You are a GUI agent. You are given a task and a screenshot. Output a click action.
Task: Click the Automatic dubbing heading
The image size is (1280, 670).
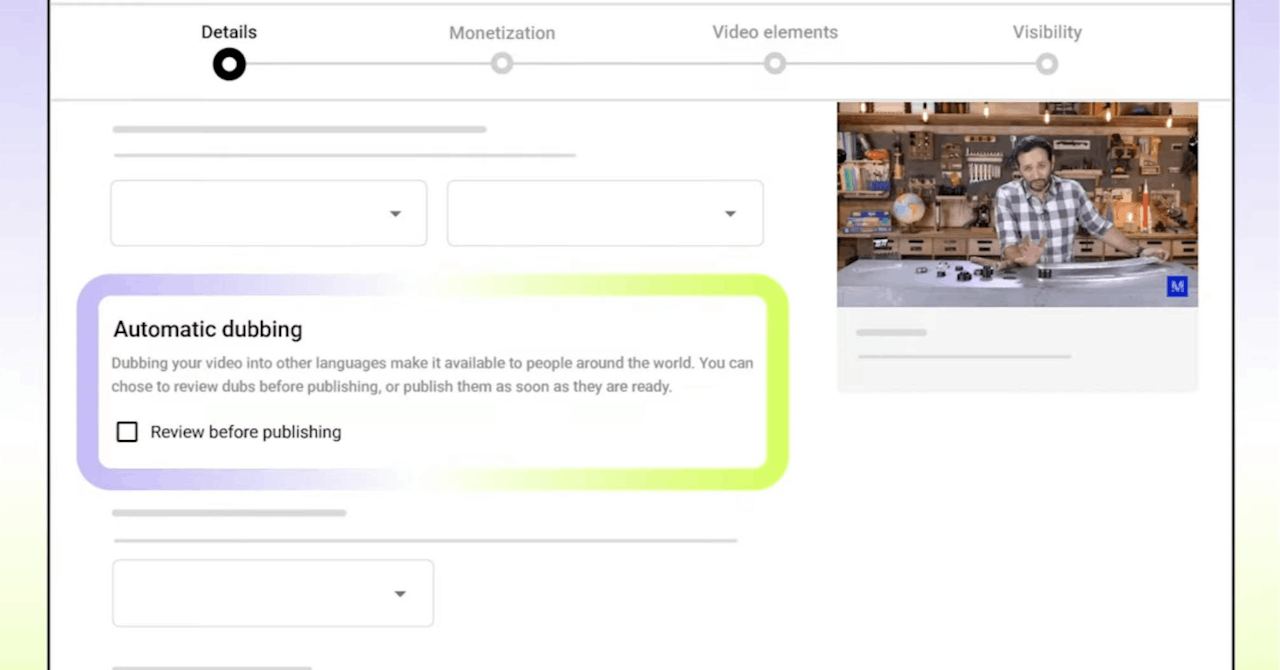208,329
